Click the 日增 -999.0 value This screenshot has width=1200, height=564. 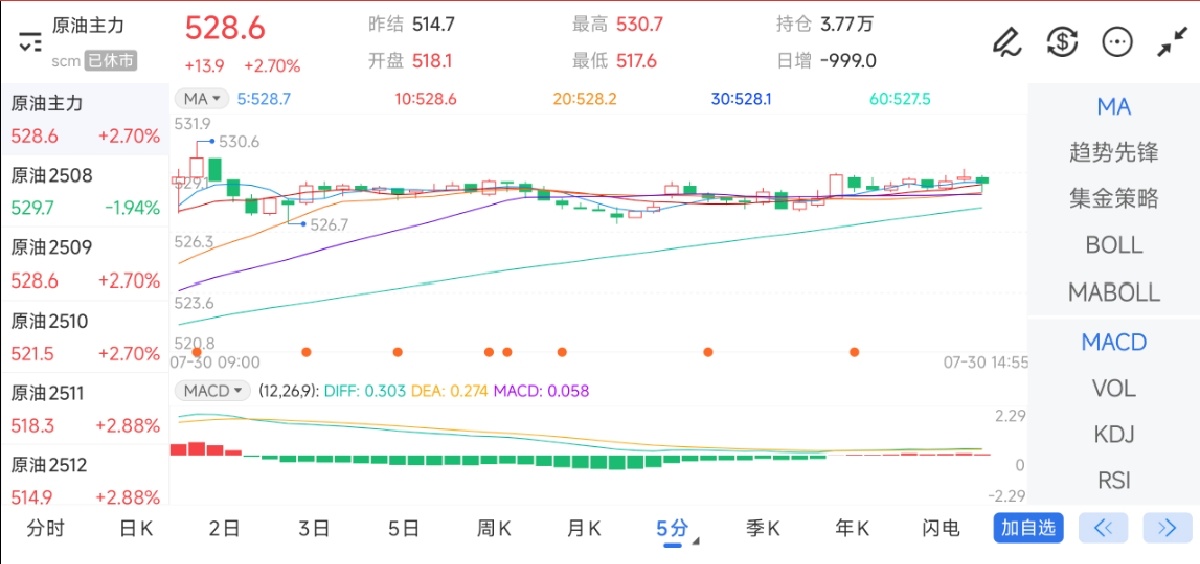tap(848, 61)
